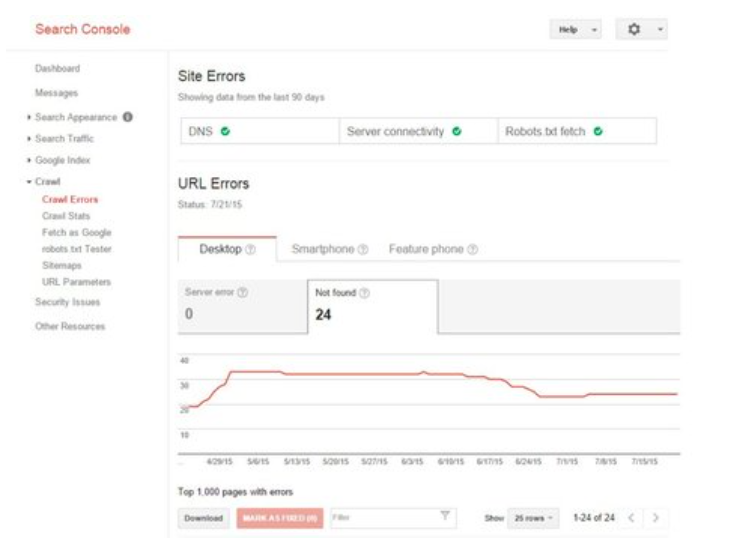
Task: Go to next page of results arrow
Action: point(656,518)
